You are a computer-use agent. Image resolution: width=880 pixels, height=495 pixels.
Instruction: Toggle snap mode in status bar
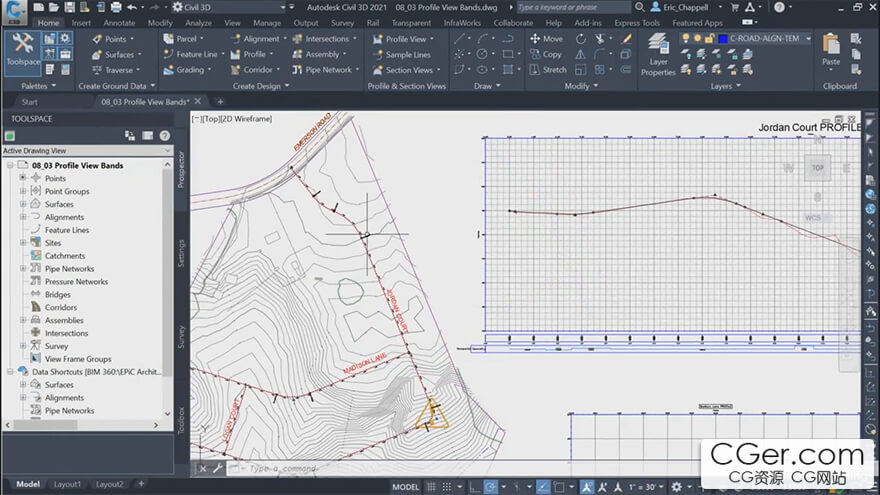pos(447,487)
